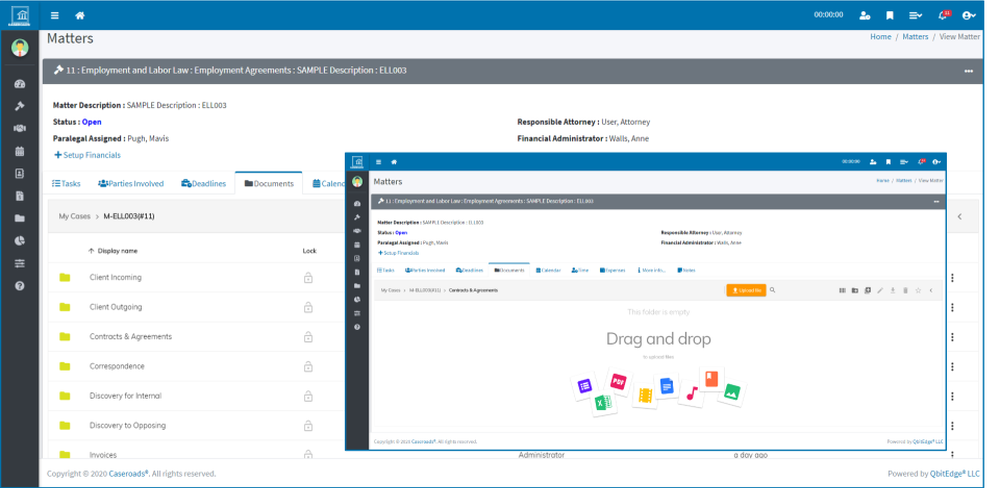
Task: Open the Client Incoming folder
Action: pyautogui.click(x=115, y=277)
